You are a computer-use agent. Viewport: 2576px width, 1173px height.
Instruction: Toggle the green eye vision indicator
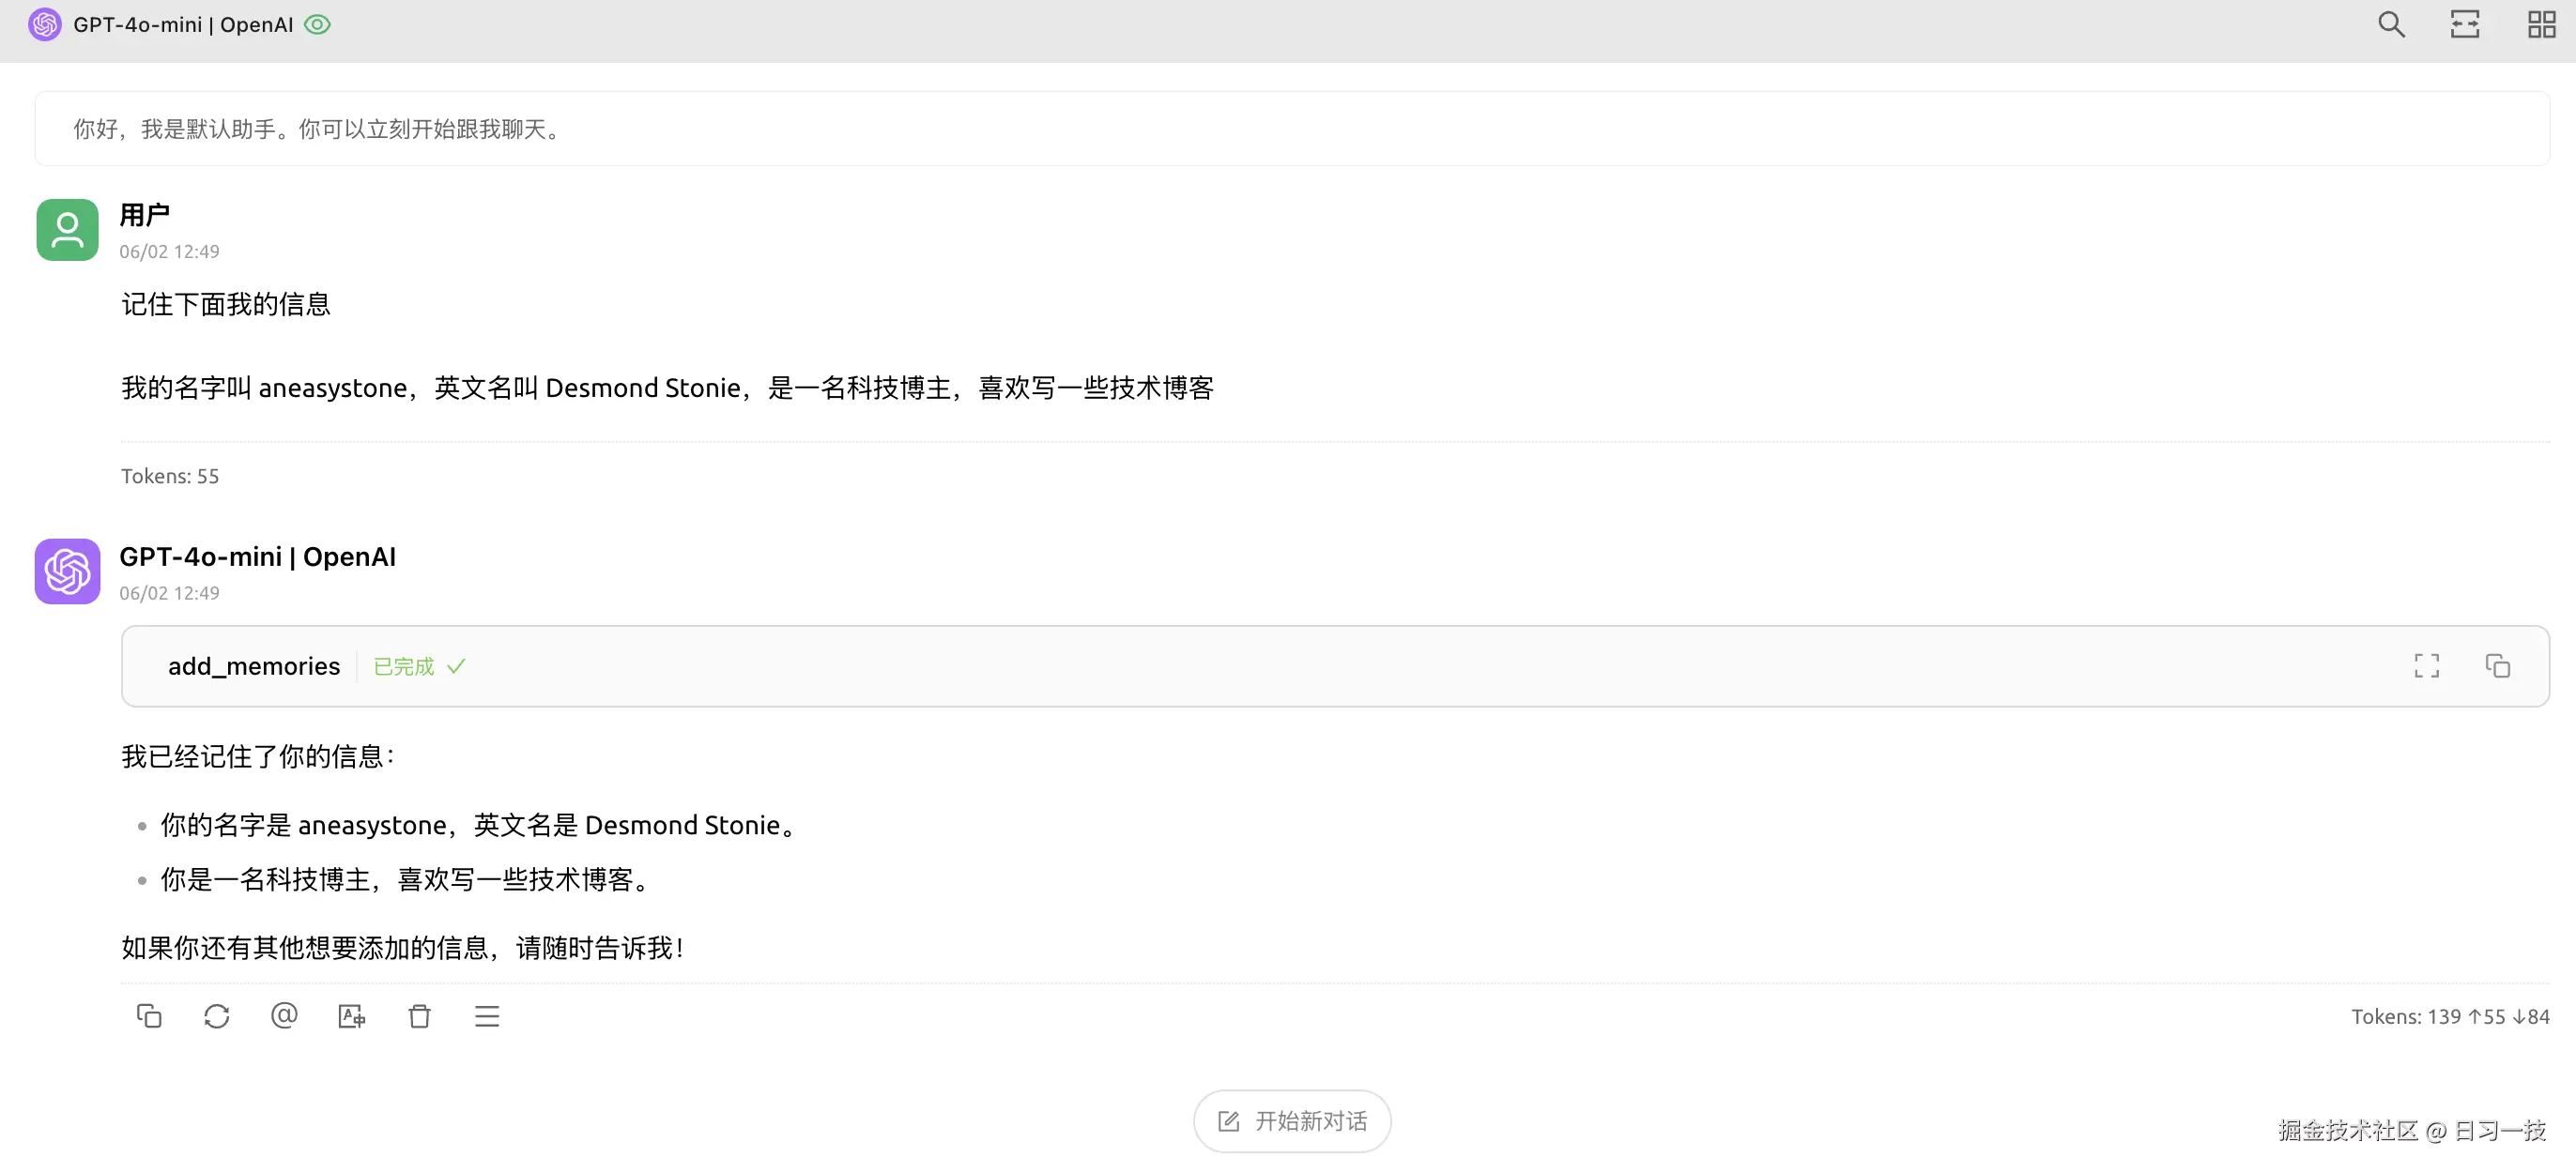[x=317, y=24]
